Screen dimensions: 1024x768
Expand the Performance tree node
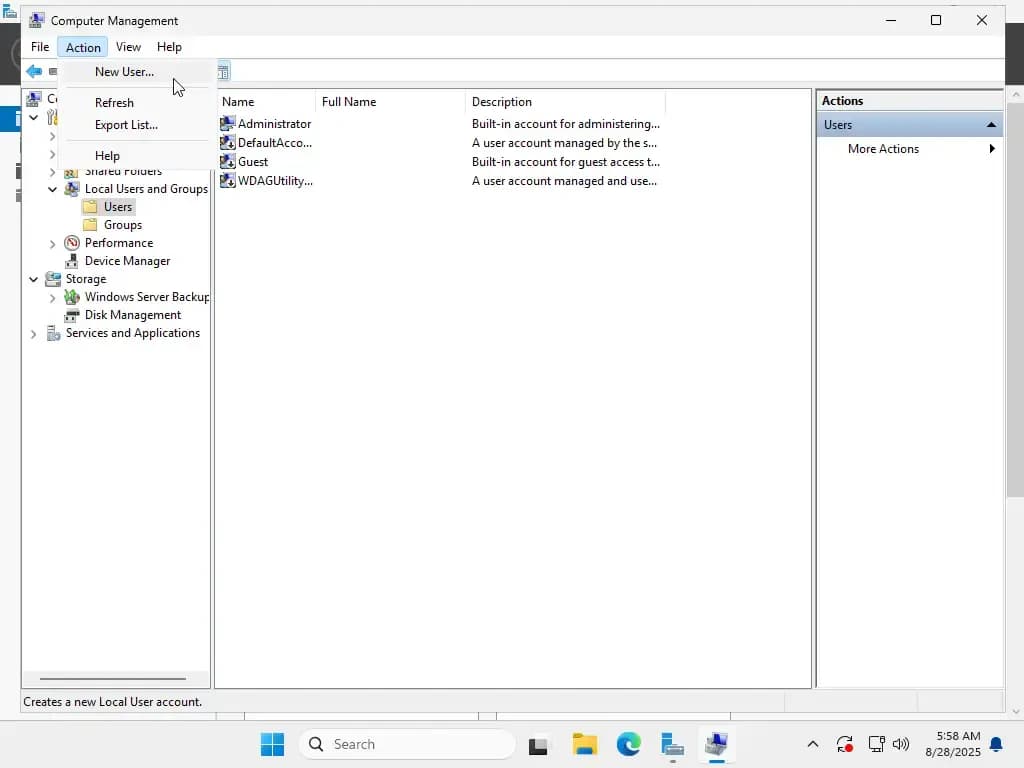[52, 244]
